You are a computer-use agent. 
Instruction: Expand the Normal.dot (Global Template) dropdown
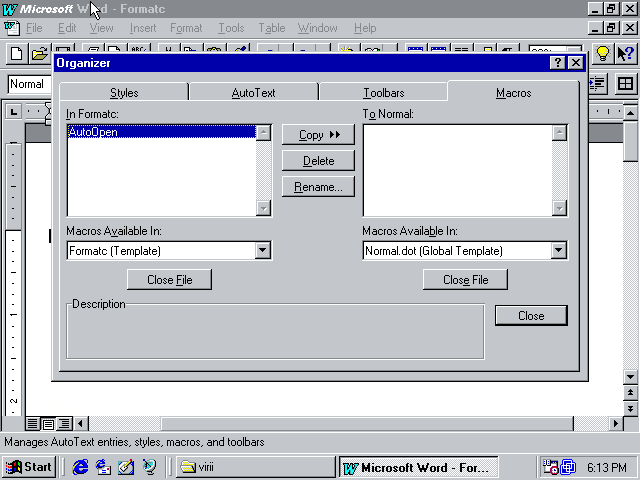[559, 251]
